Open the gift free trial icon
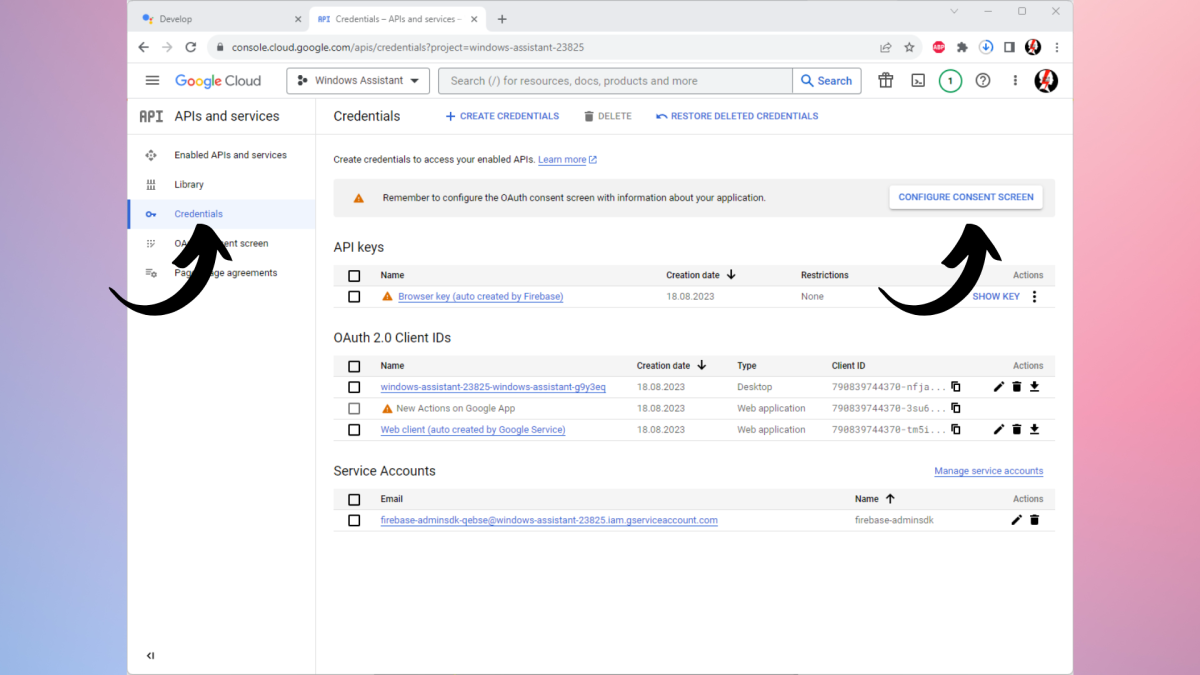This screenshot has width=1200, height=675. pos(885,81)
